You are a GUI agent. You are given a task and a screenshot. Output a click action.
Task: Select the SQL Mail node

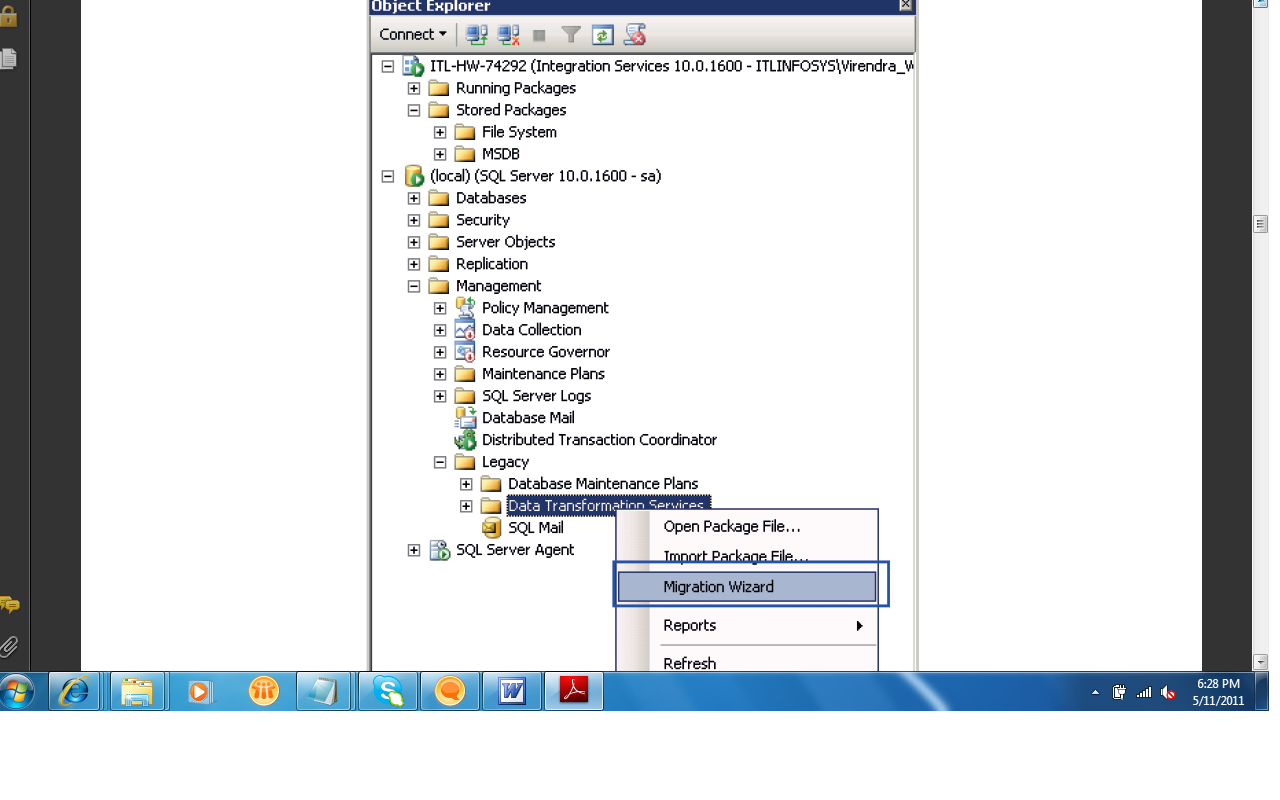tap(537, 527)
